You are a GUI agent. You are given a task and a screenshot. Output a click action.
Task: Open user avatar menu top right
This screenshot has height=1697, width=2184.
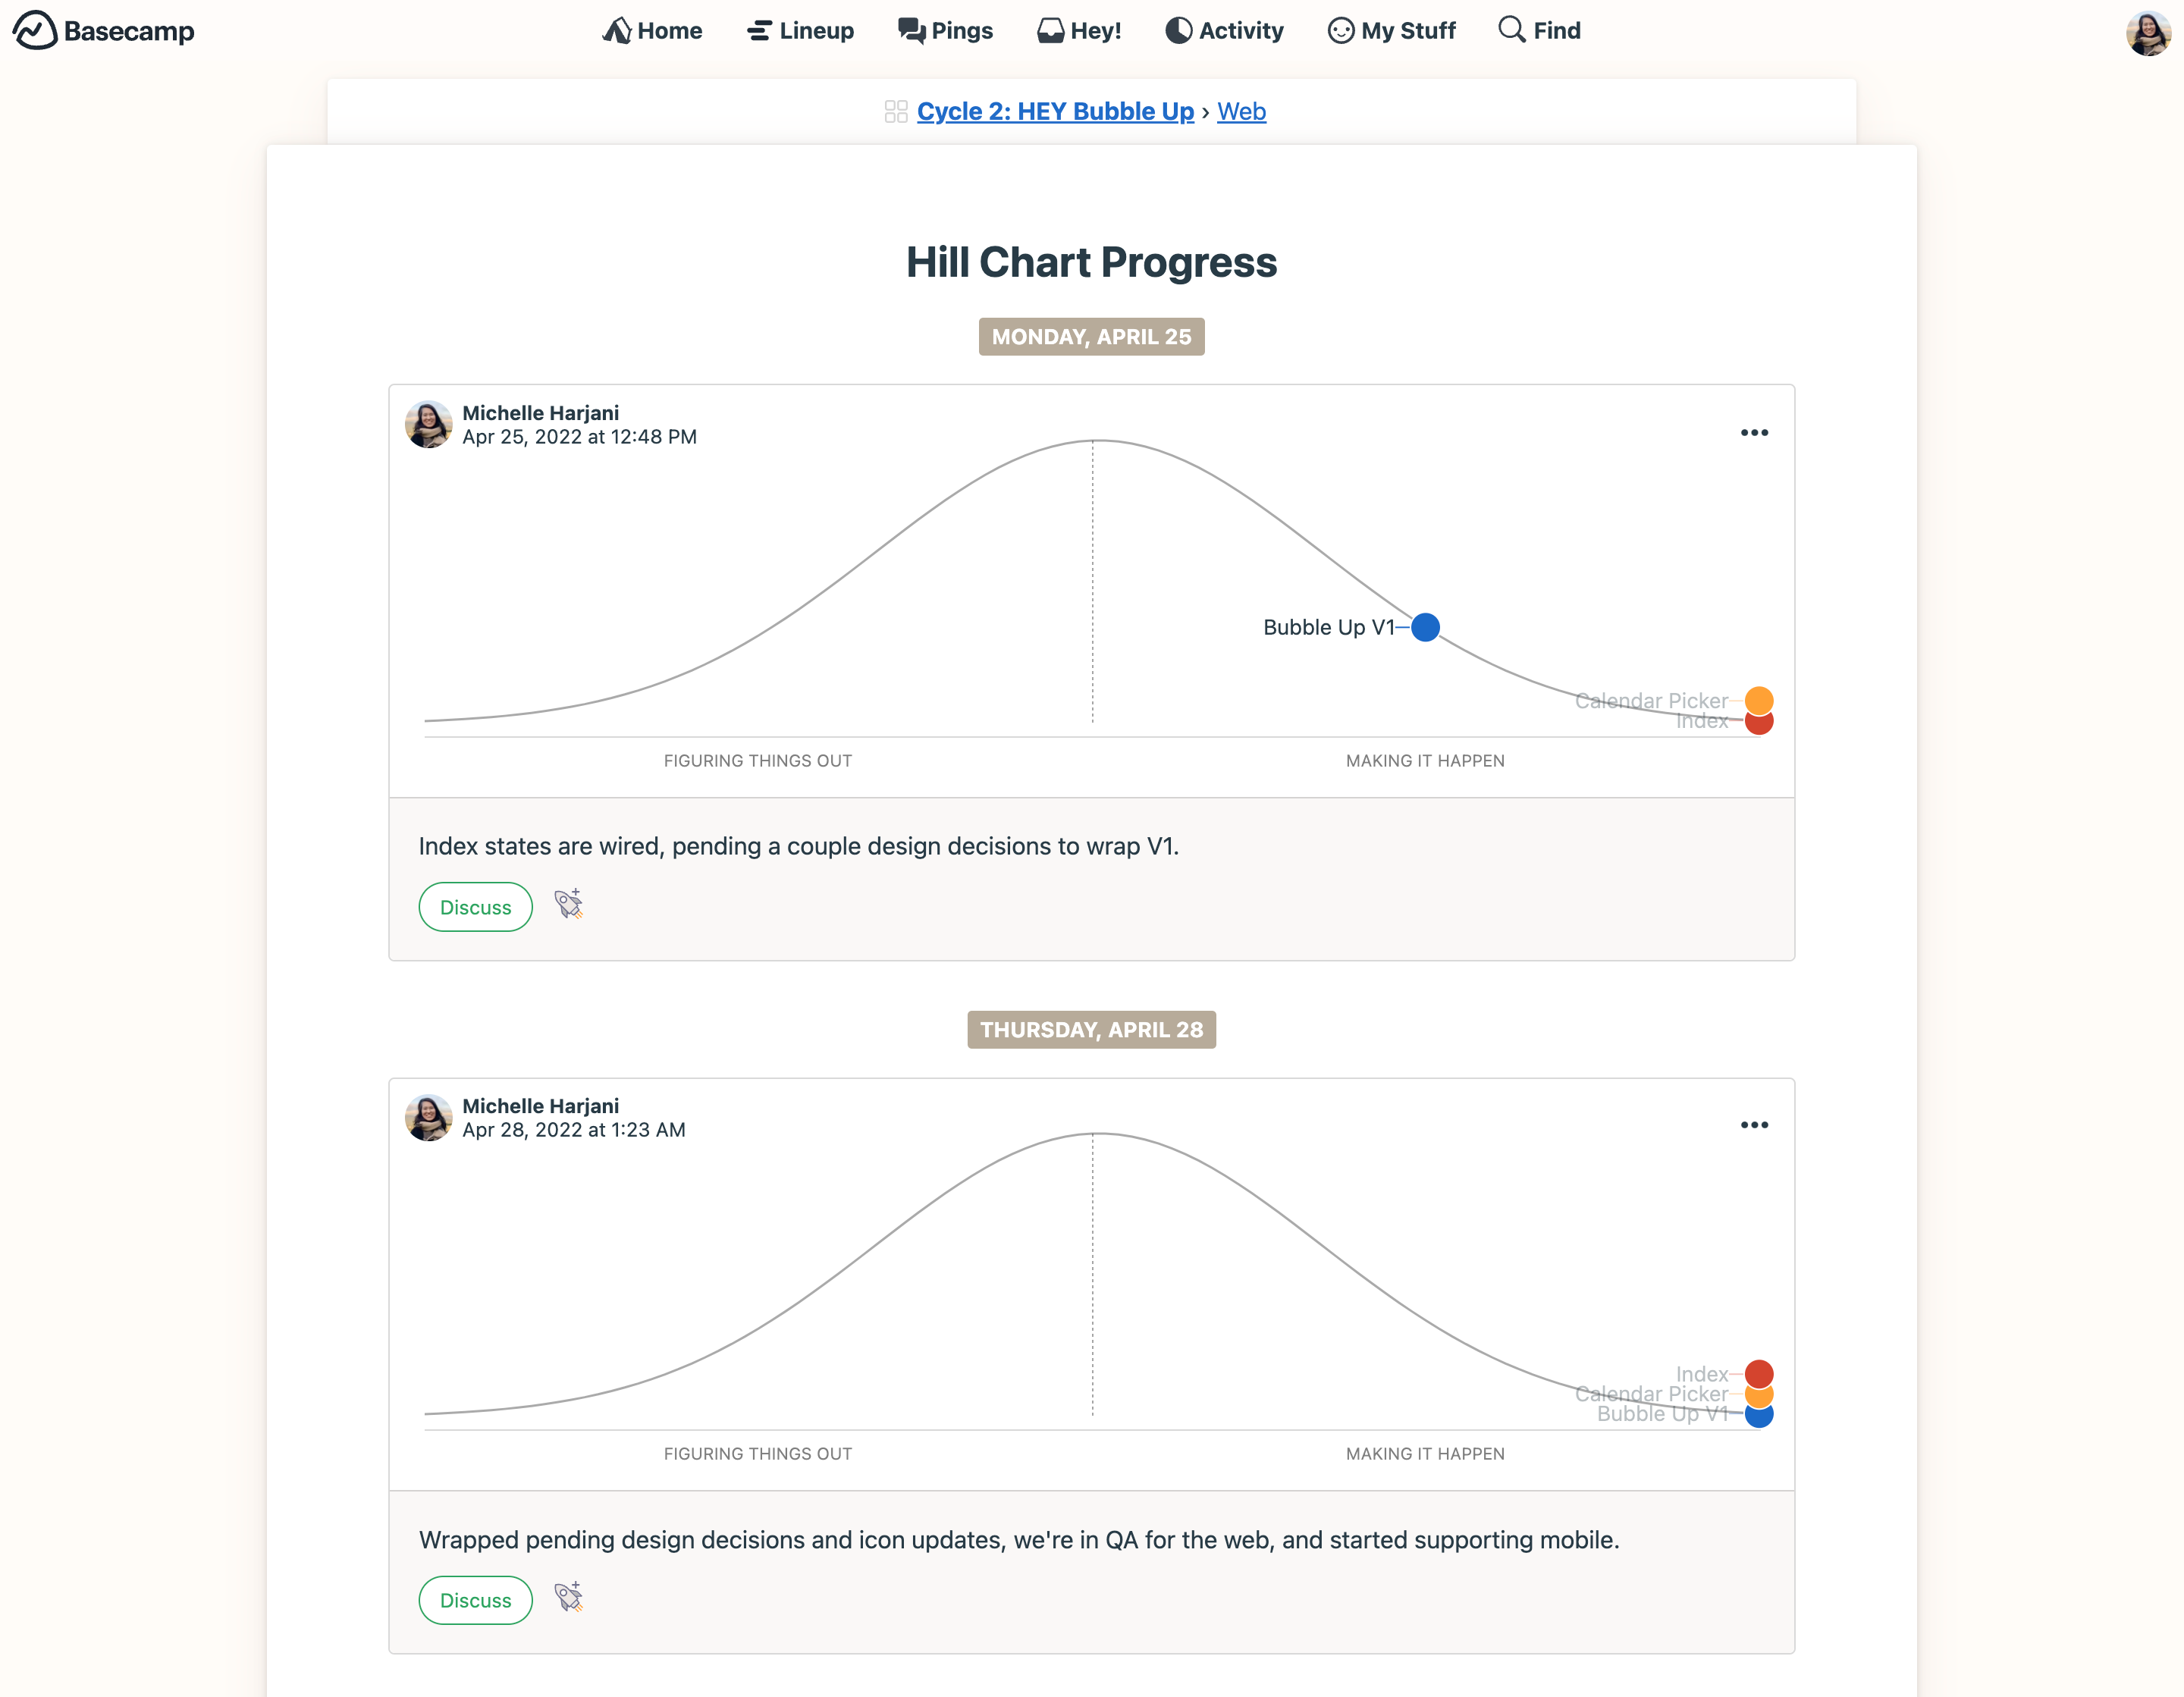[2147, 33]
